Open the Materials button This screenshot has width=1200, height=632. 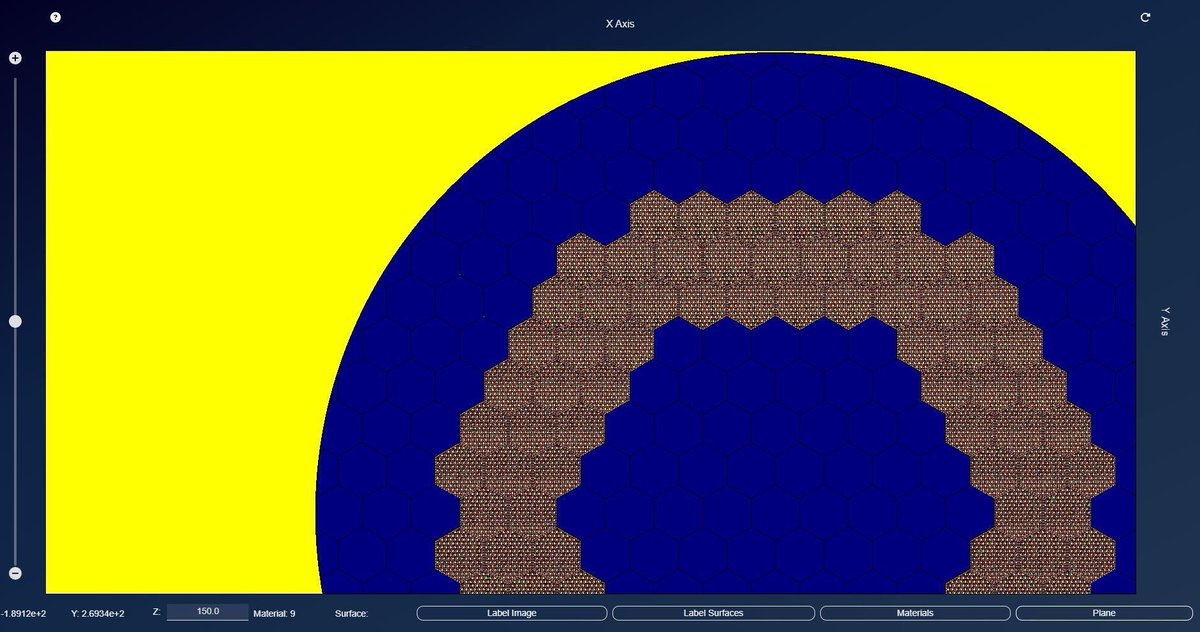click(914, 613)
